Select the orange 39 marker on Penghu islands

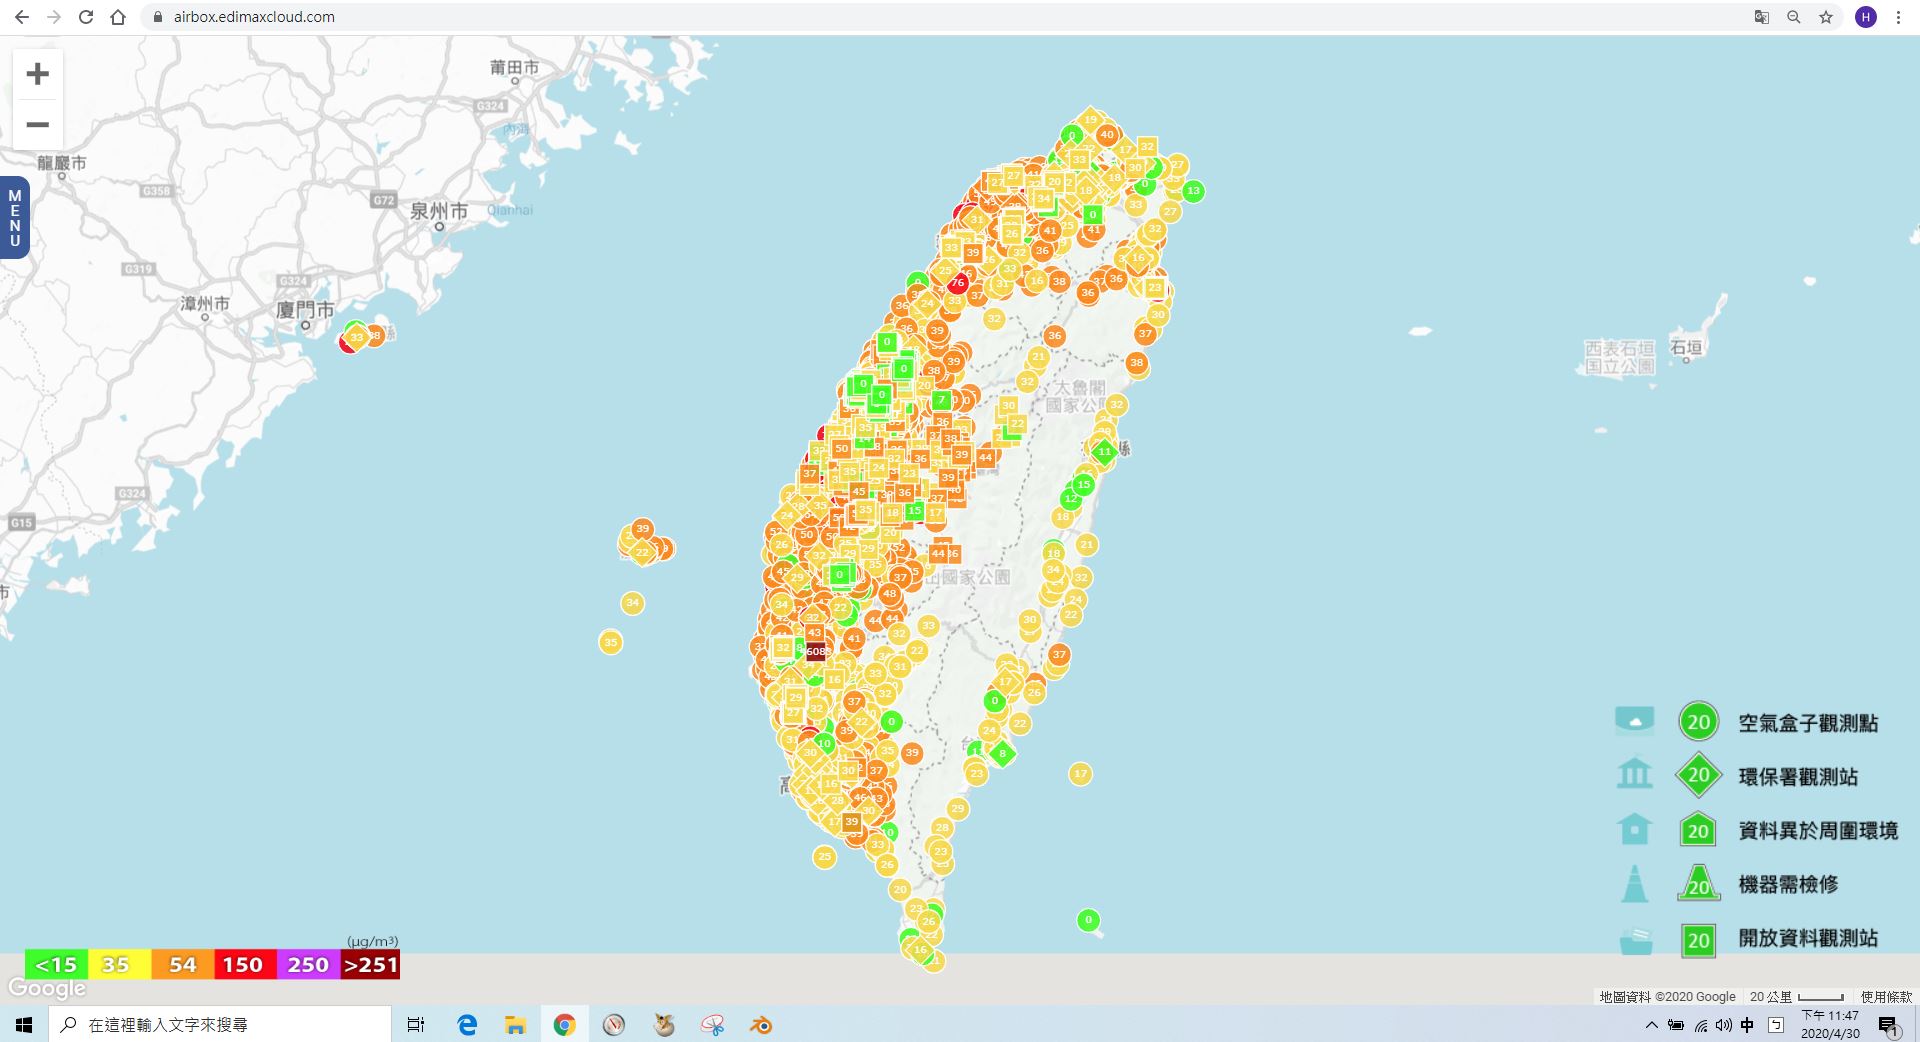pyautogui.click(x=643, y=529)
